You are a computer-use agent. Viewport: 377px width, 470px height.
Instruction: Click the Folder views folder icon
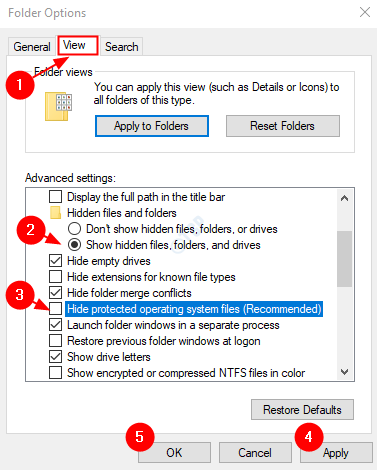coord(58,106)
